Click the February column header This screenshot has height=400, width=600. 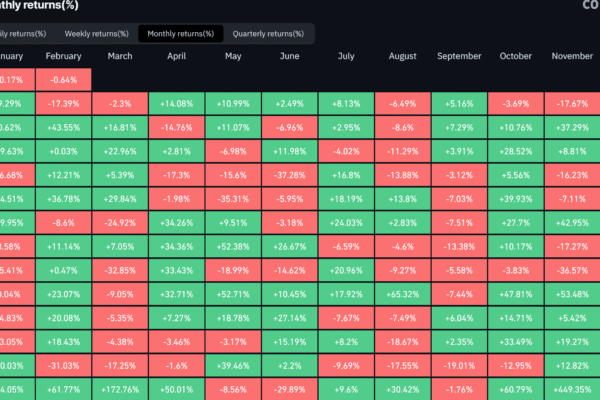point(63,56)
